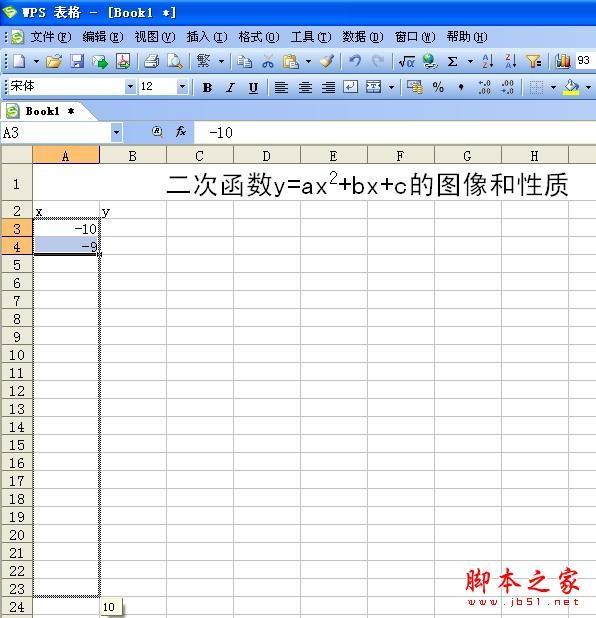Toggle Bold formatting
This screenshot has height=618, width=596.
[x=207, y=87]
